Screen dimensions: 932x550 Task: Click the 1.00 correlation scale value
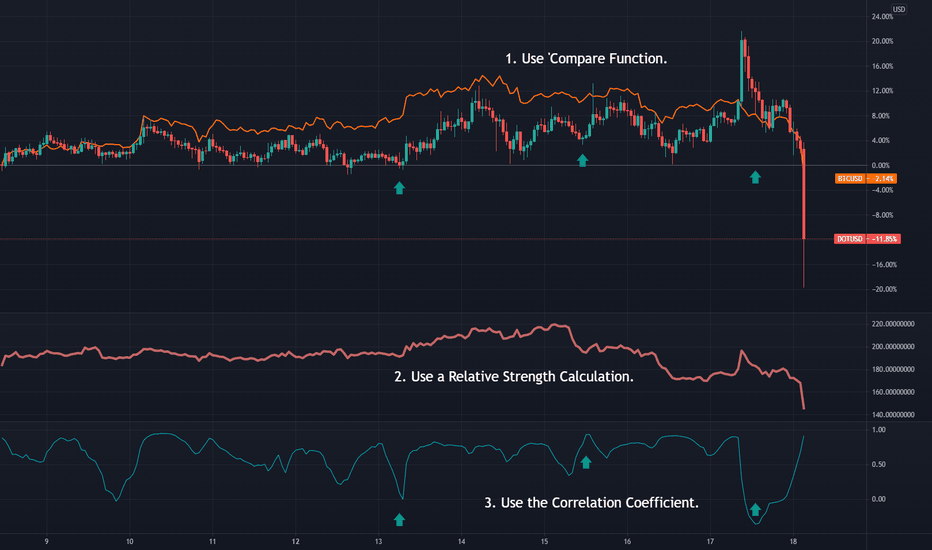pyautogui.click(x=879, y=429)
